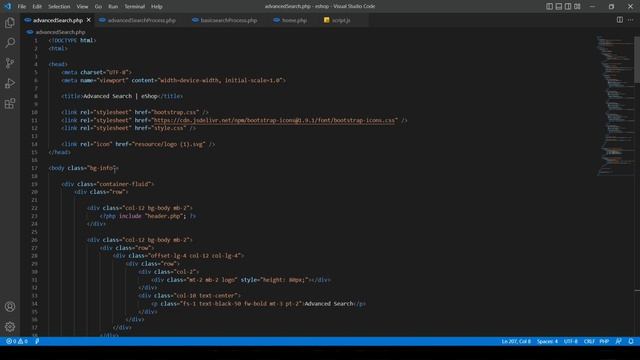The width and height of the screenshot is (640, 360).
Task: Change file encoding UTF-8
Action: coord(571,341)
